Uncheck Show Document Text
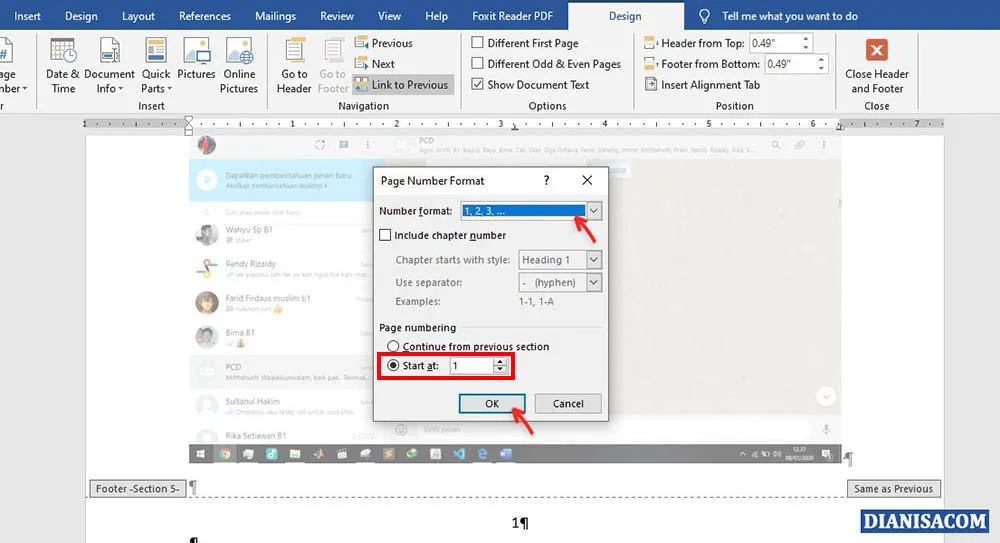Screen dimensions: 1000x543 pos(479,85)
